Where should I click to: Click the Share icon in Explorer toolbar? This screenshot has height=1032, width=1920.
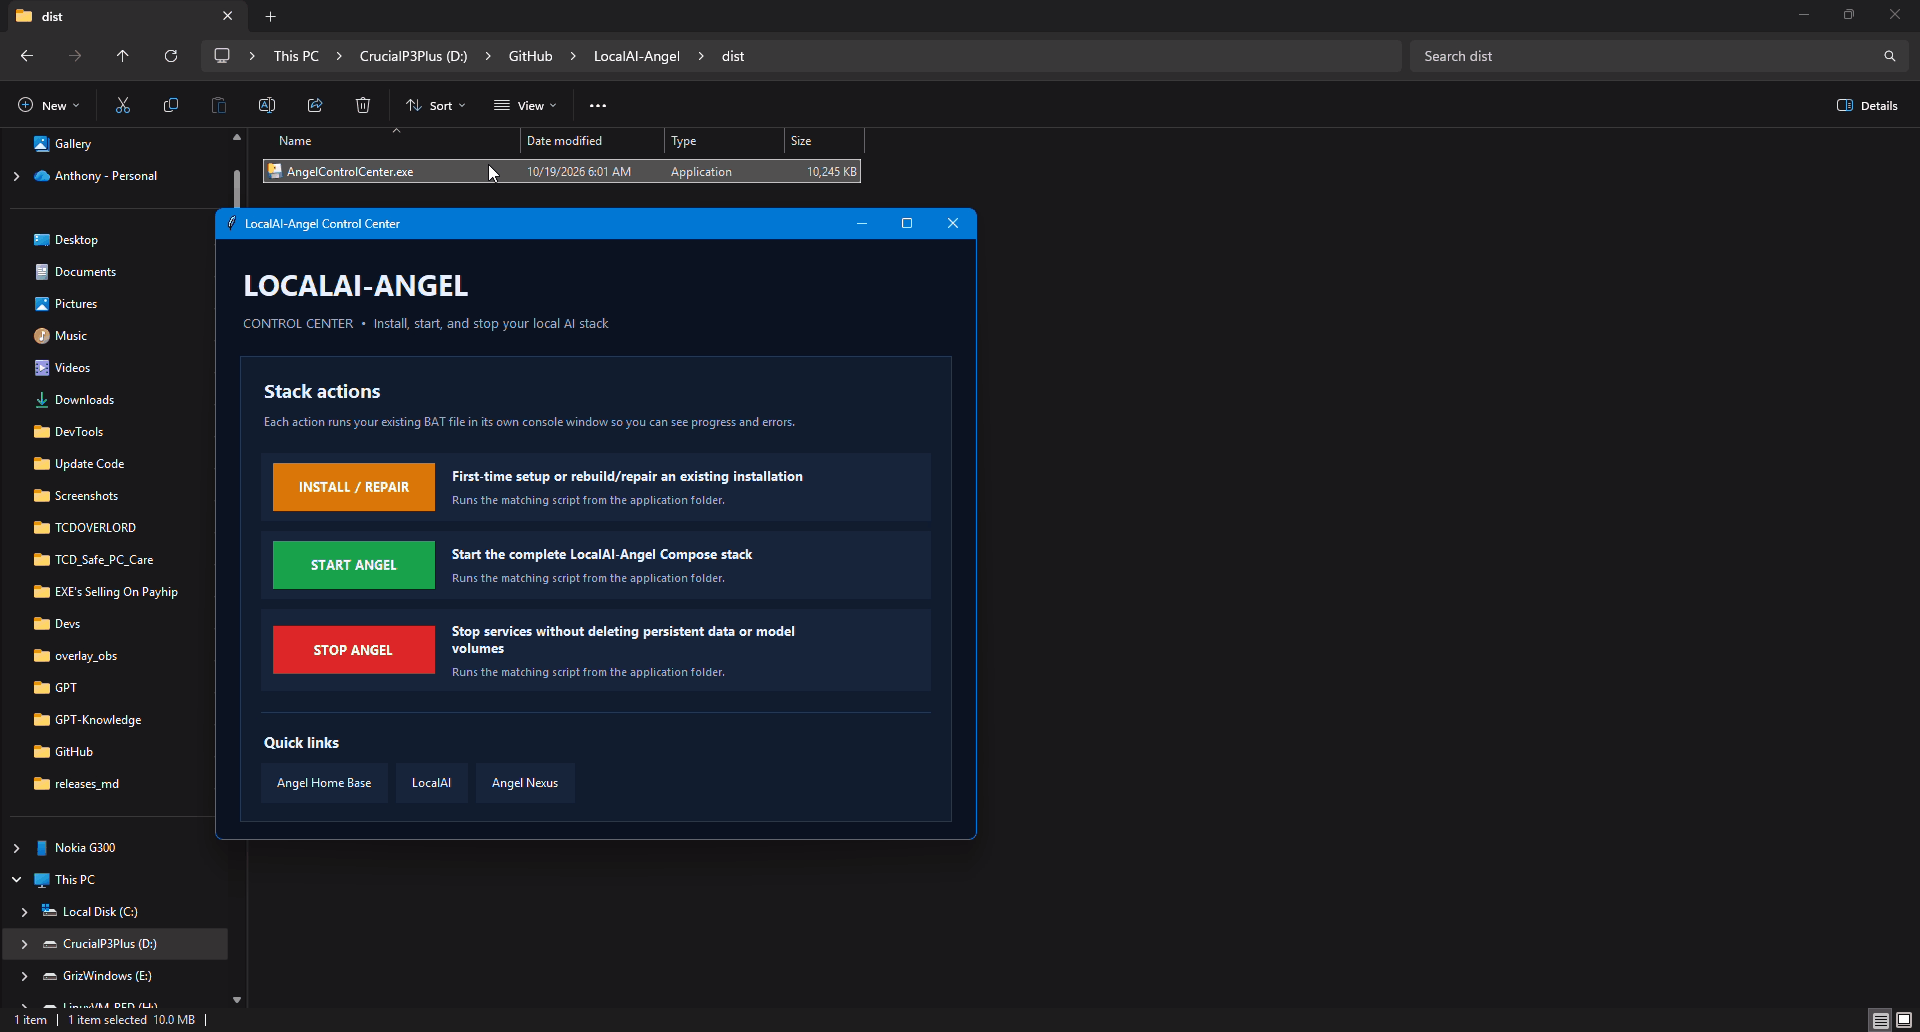tap(315, 105)
